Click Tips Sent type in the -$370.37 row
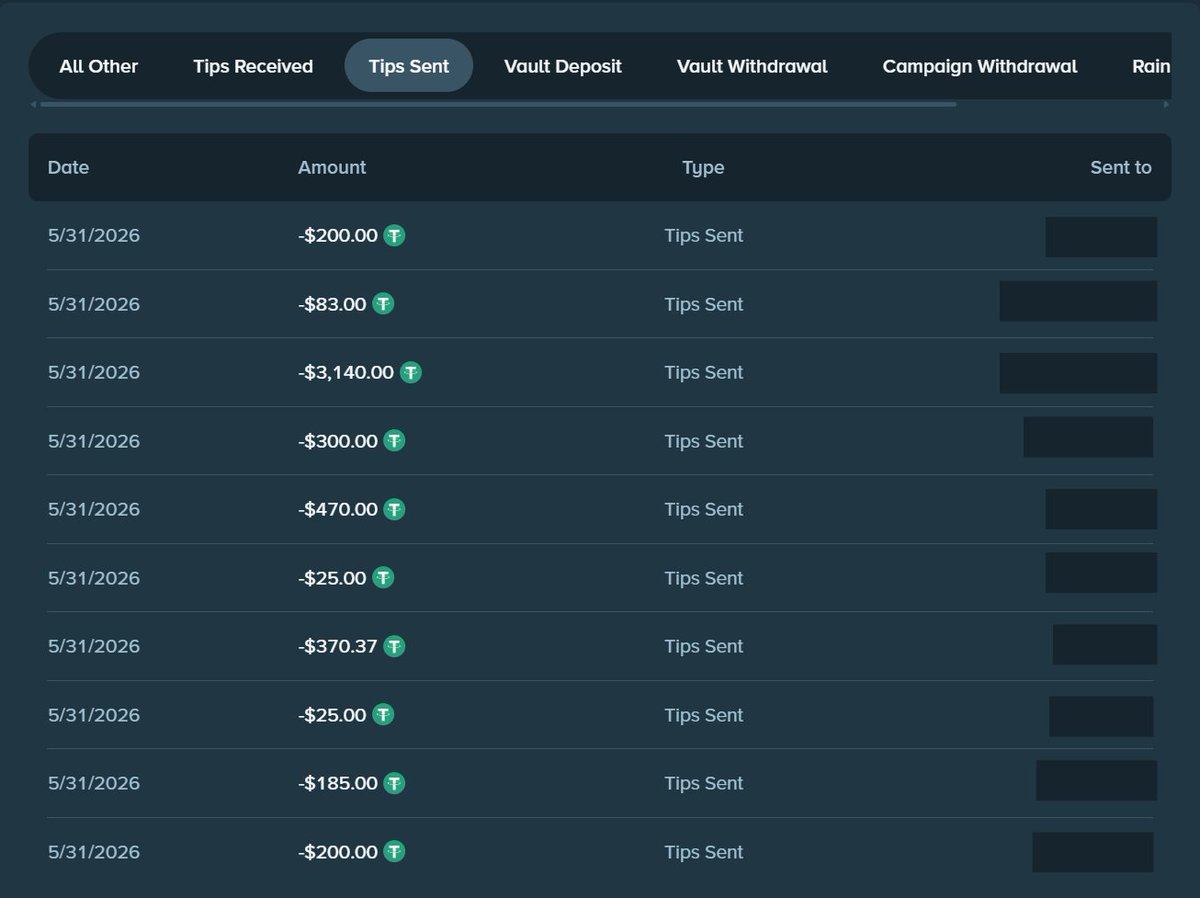The width and height of the screenshot is (1200, 898). 704,646
